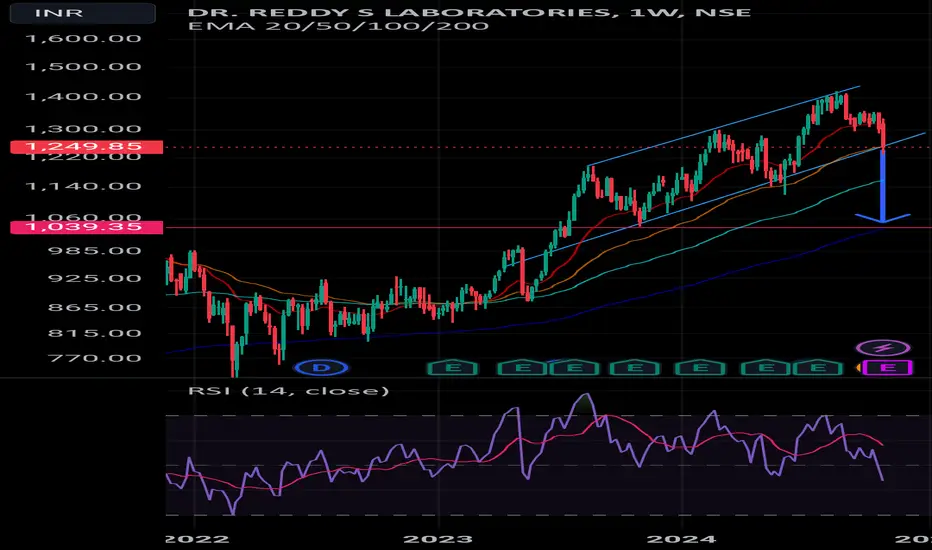The width and height of the screenshot is (932, 550).
Task: Click the 1,600.00 price axis label
Action: [x=84, y=39]
